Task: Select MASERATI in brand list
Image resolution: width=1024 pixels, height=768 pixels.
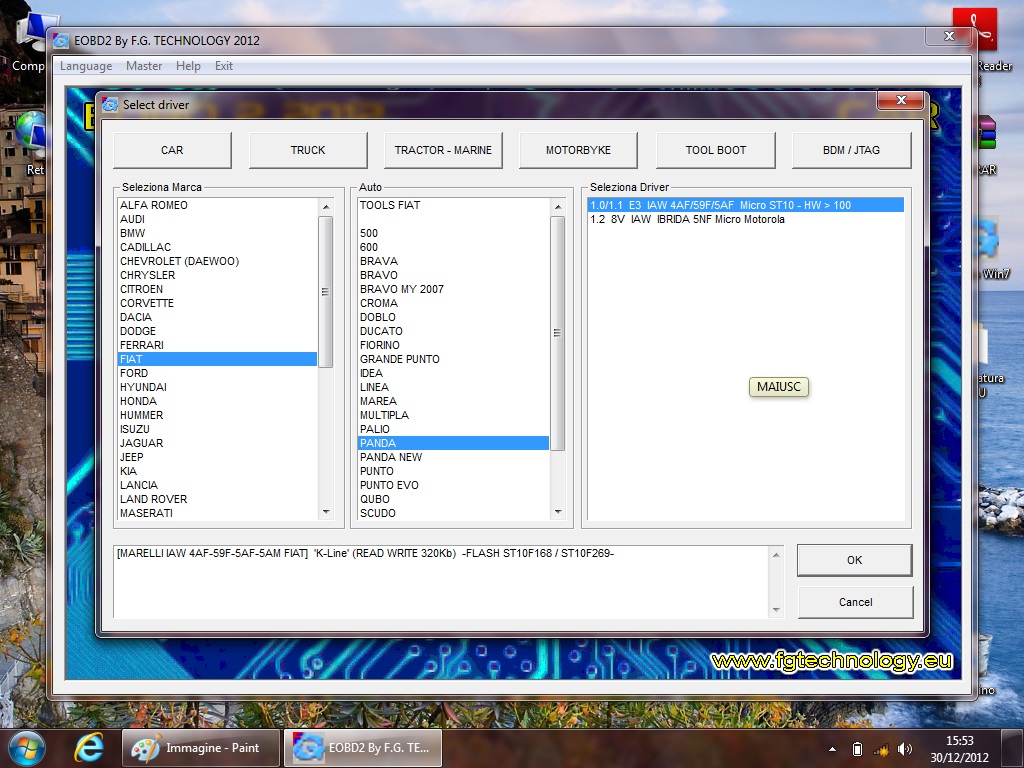Action: point(217,513)
